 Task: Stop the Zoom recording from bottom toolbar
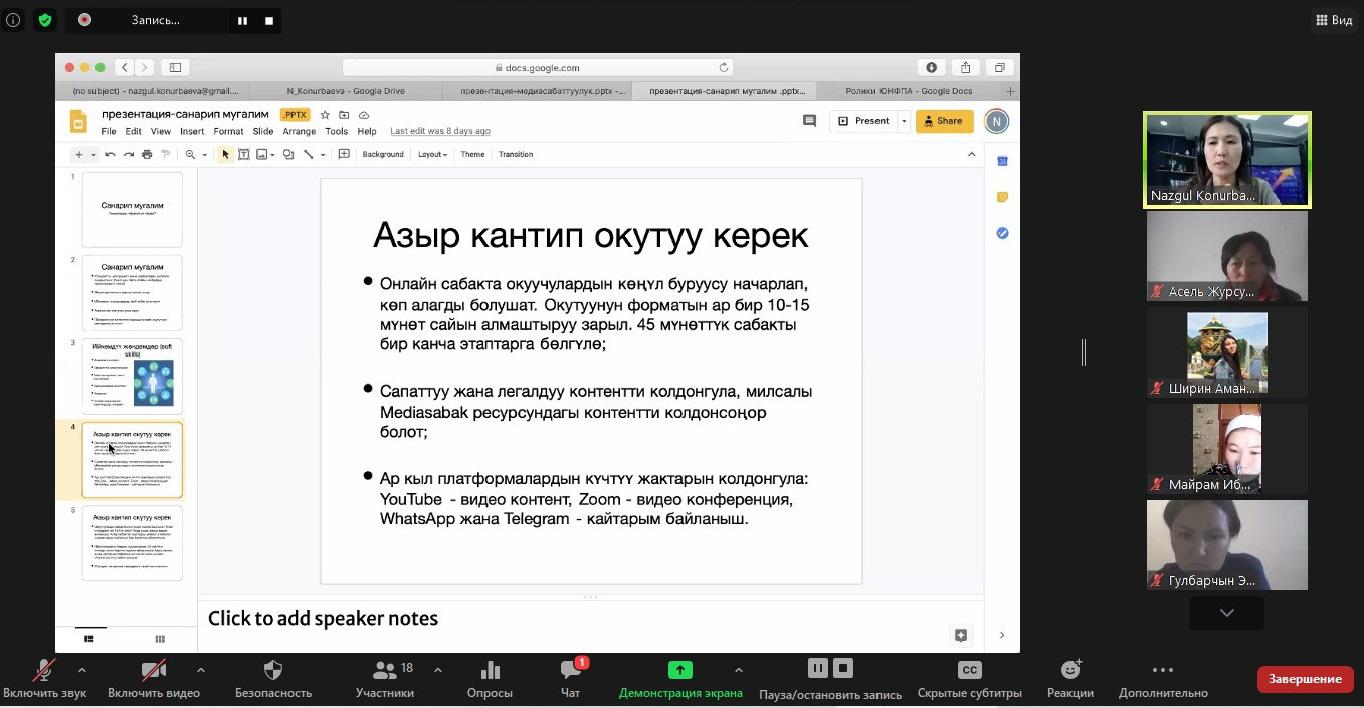(x=843, y=668)
